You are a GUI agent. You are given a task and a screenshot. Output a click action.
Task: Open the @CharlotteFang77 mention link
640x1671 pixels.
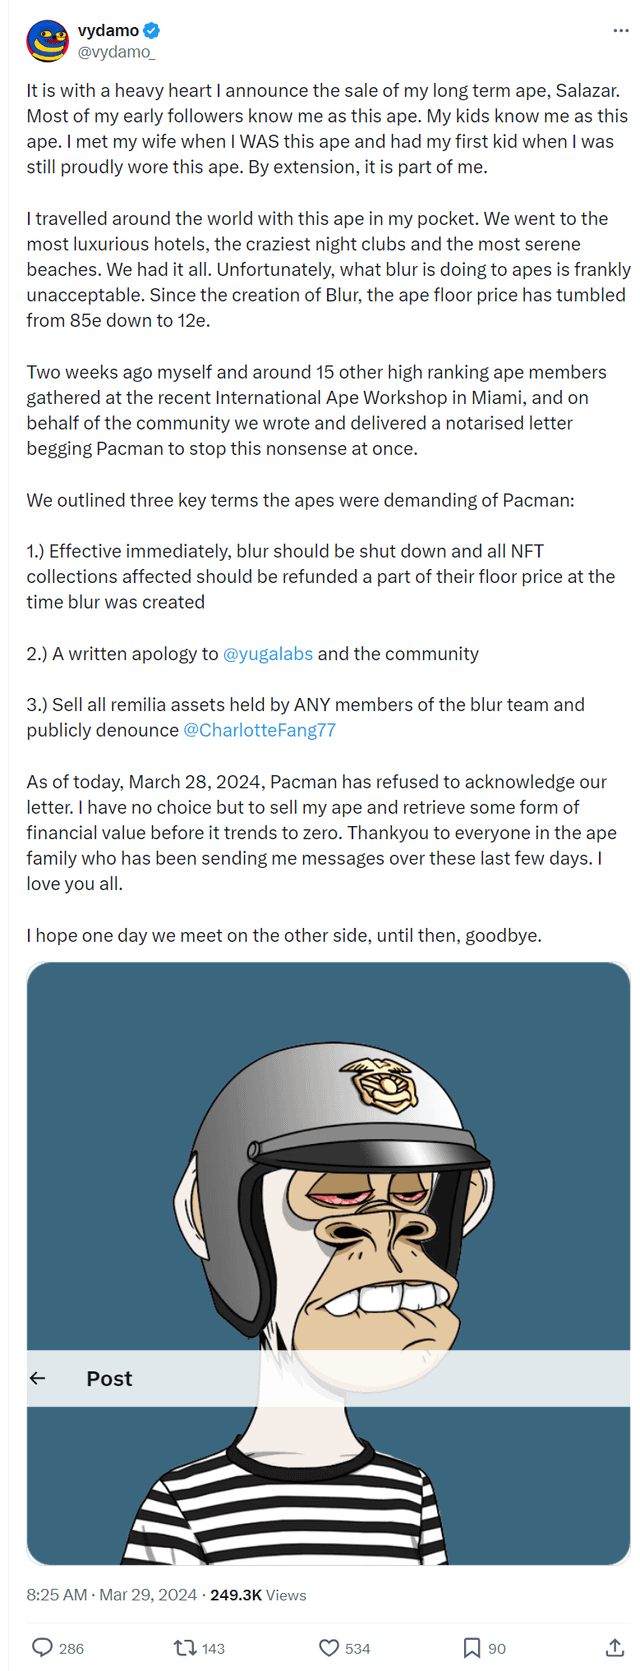(260, 730)
